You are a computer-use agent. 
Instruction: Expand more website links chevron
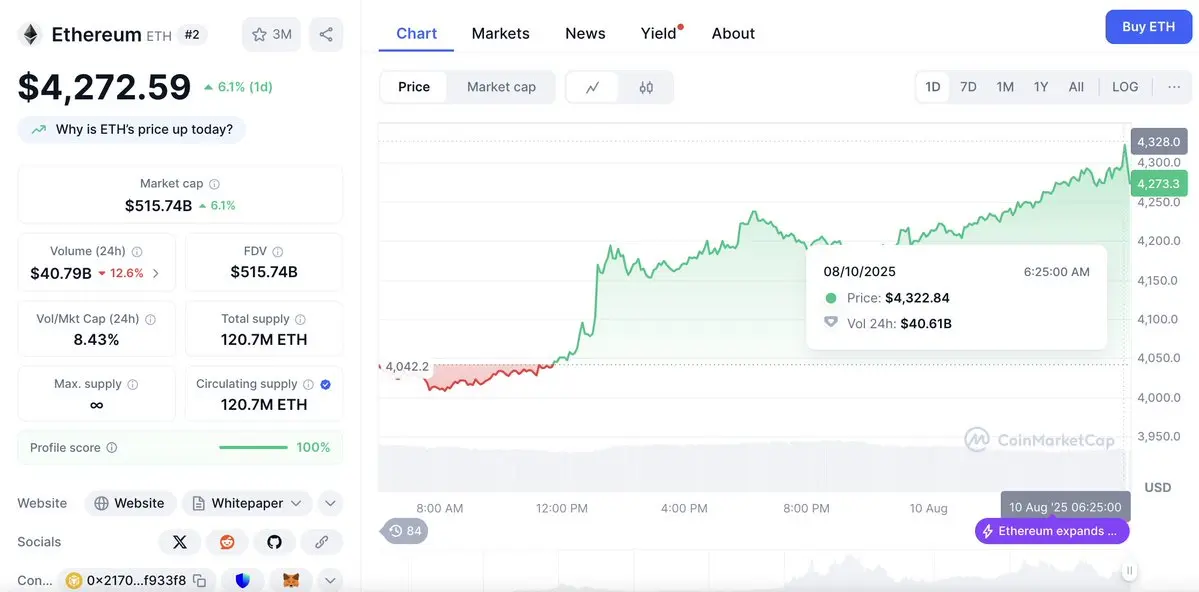(x=330, y=503)
